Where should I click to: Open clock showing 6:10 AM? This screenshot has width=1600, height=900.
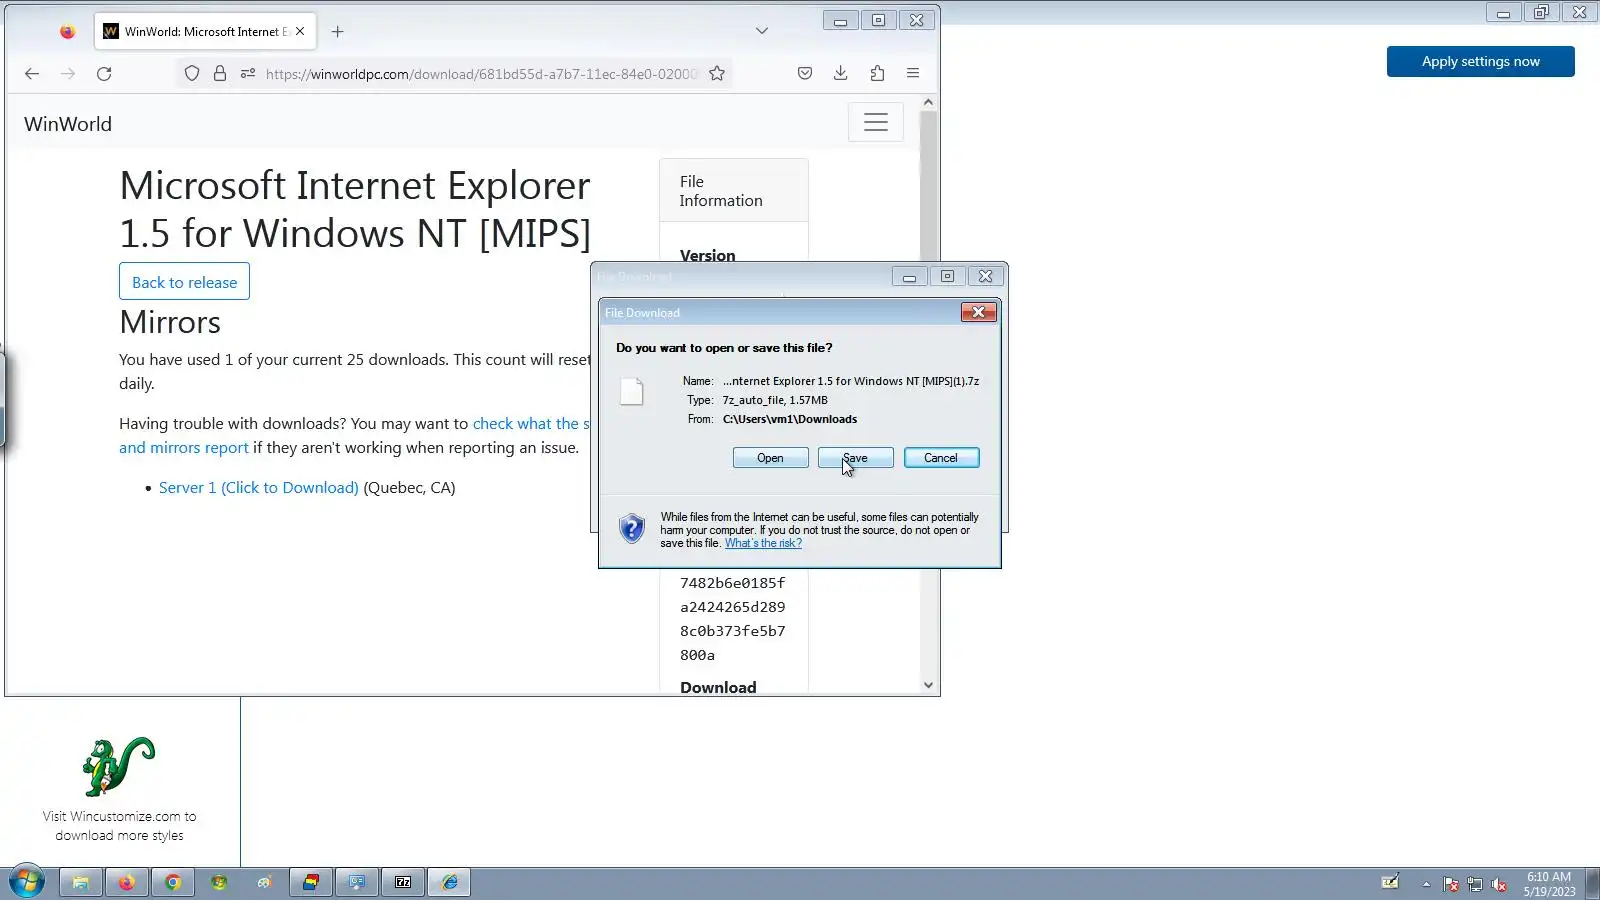1549,884
